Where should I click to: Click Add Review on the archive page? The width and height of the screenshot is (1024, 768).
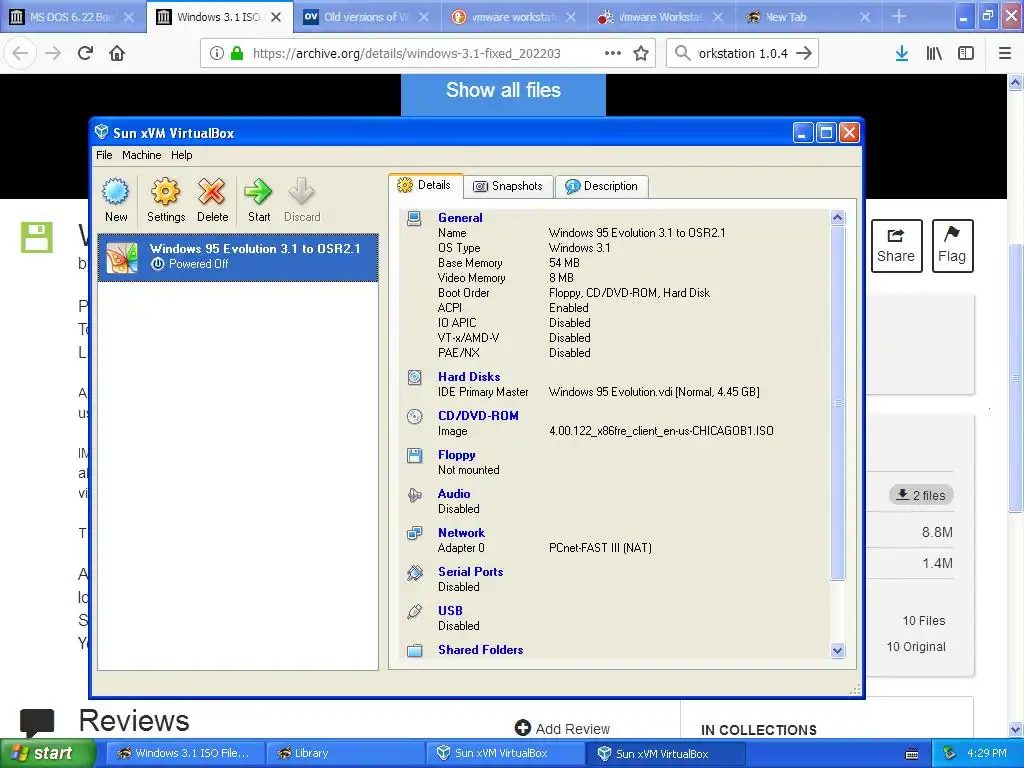point(562,728)
